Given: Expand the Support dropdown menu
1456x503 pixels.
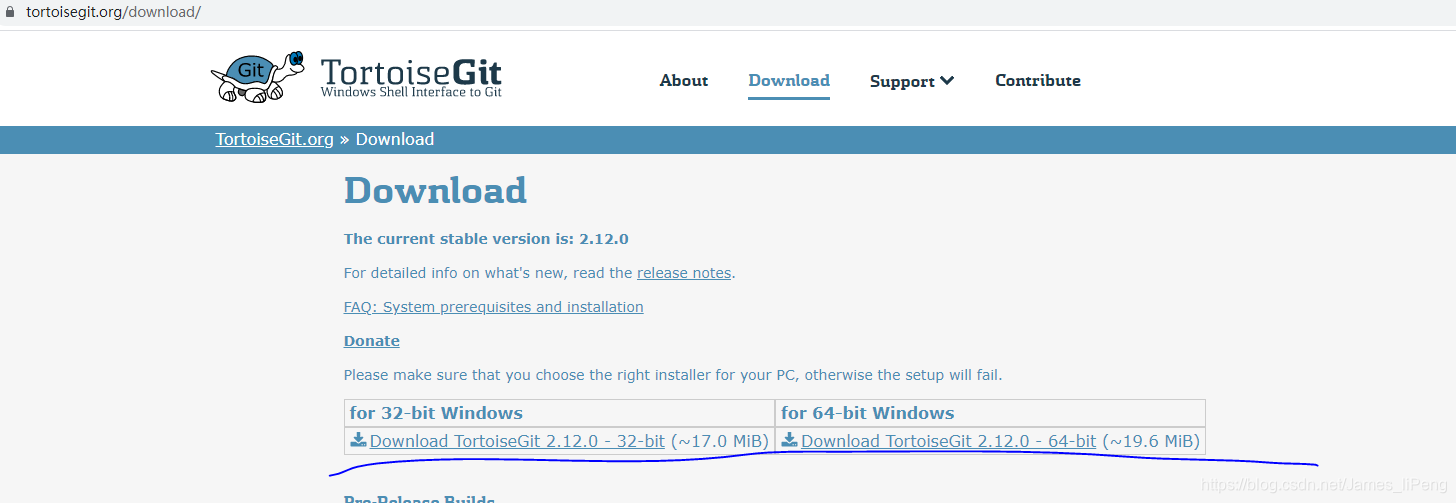Looking at the screenshot, I should pos(912,81).
